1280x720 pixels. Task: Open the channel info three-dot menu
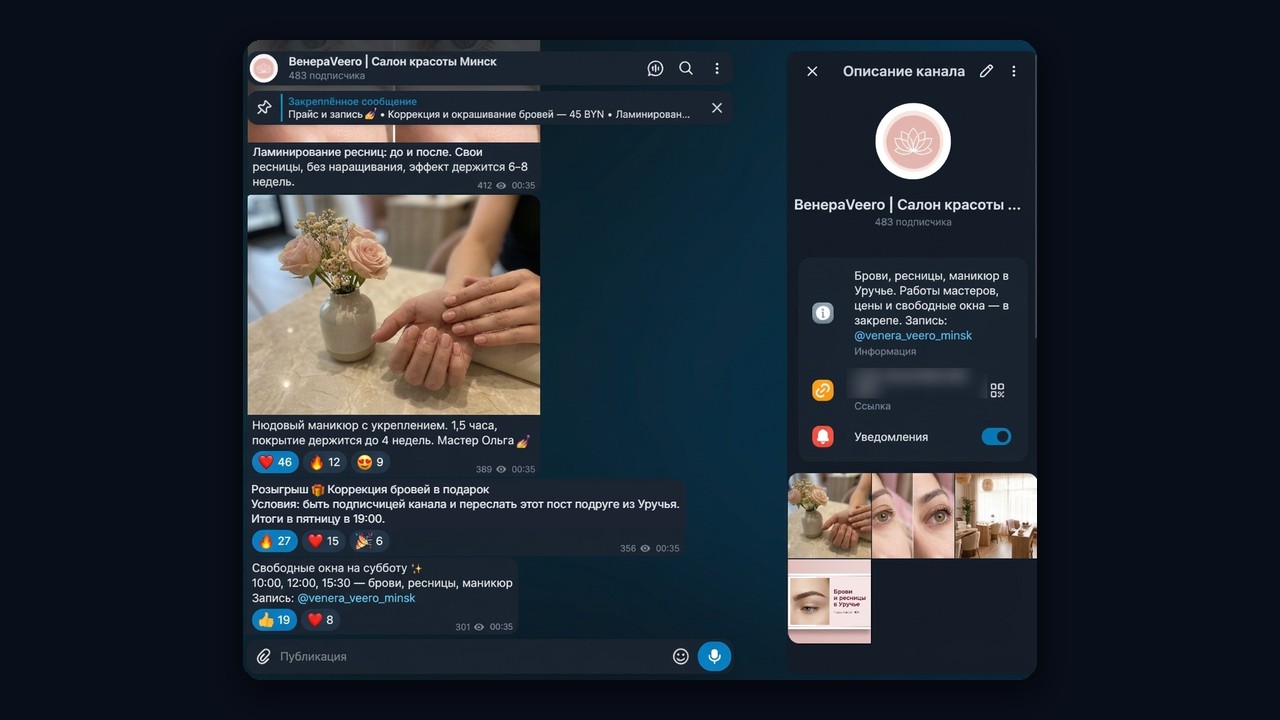click(1014, 71)
